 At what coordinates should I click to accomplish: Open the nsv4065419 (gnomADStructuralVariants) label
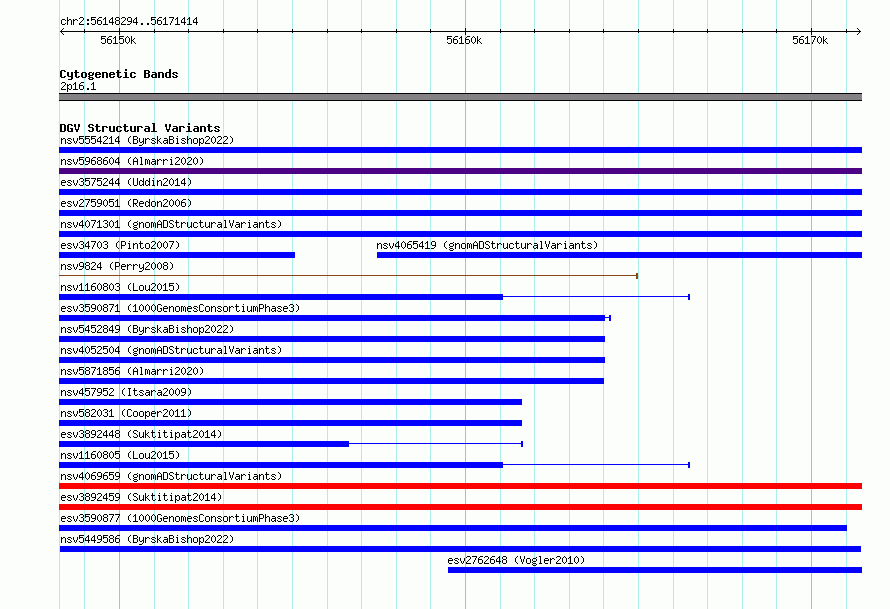pos(487,245)
